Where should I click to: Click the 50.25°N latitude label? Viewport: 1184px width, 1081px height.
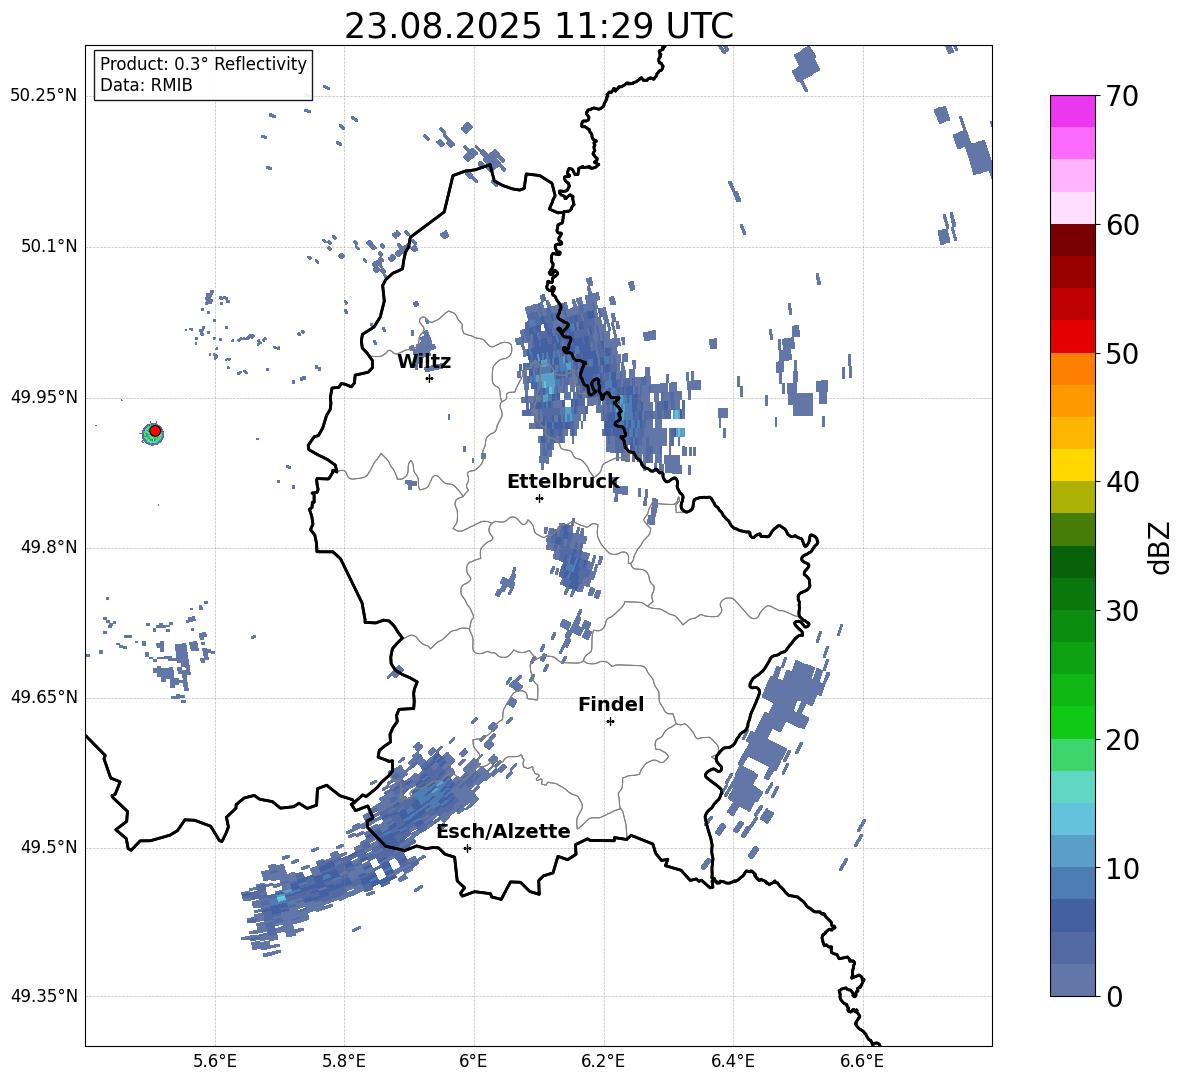(x=44, y=96)
